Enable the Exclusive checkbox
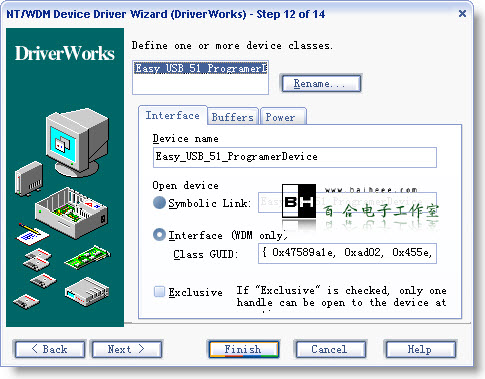The image size is (485, 379). [x=159, y=292]
